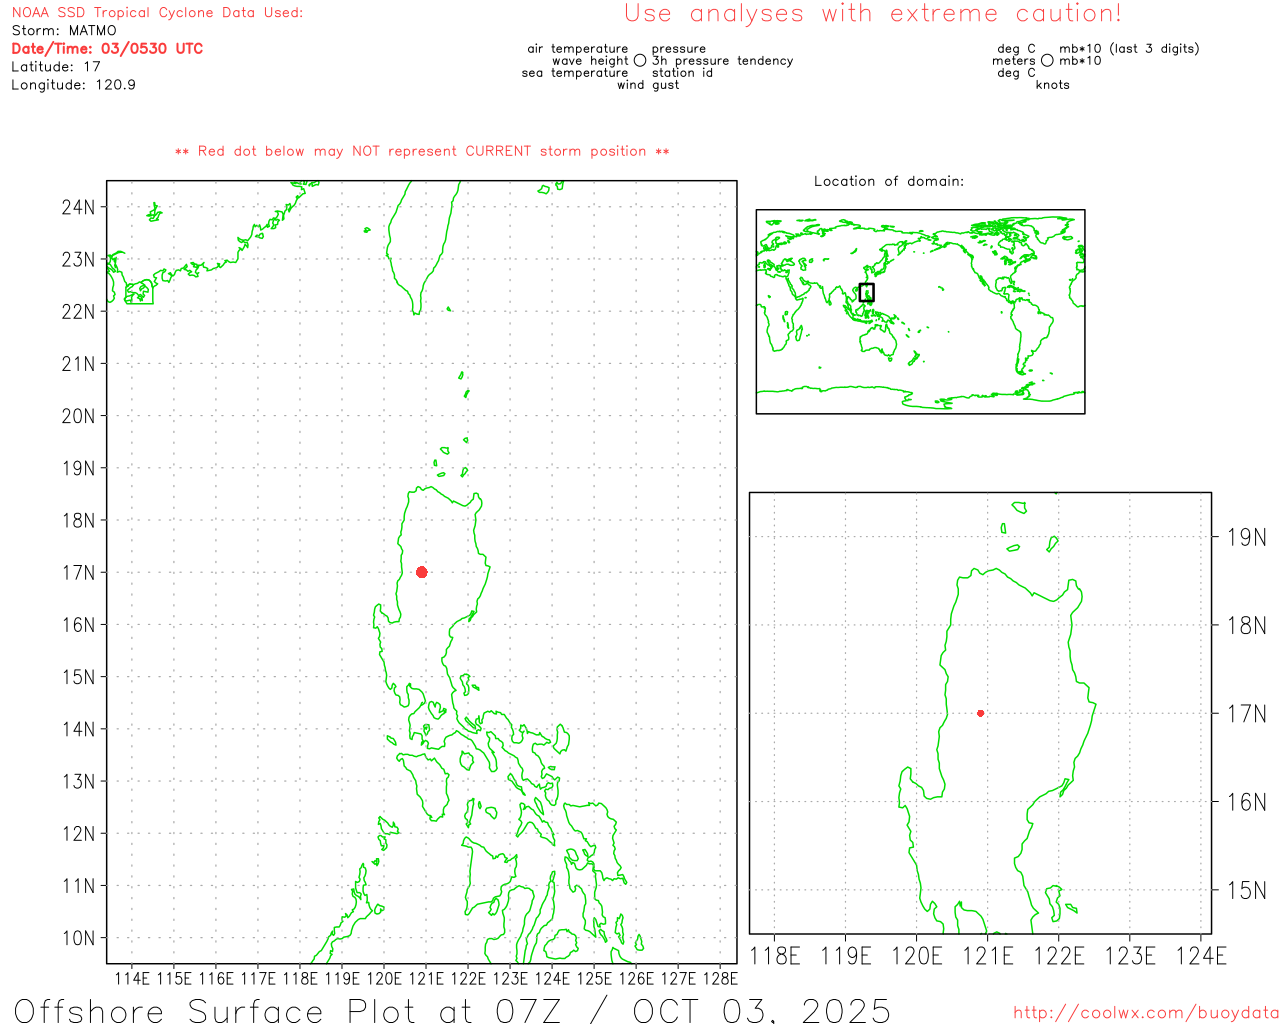The width and height of the screenshot is (1280, 1024).
Task: Click the 128E longitude label on main map
Action: tap(720, 978)
